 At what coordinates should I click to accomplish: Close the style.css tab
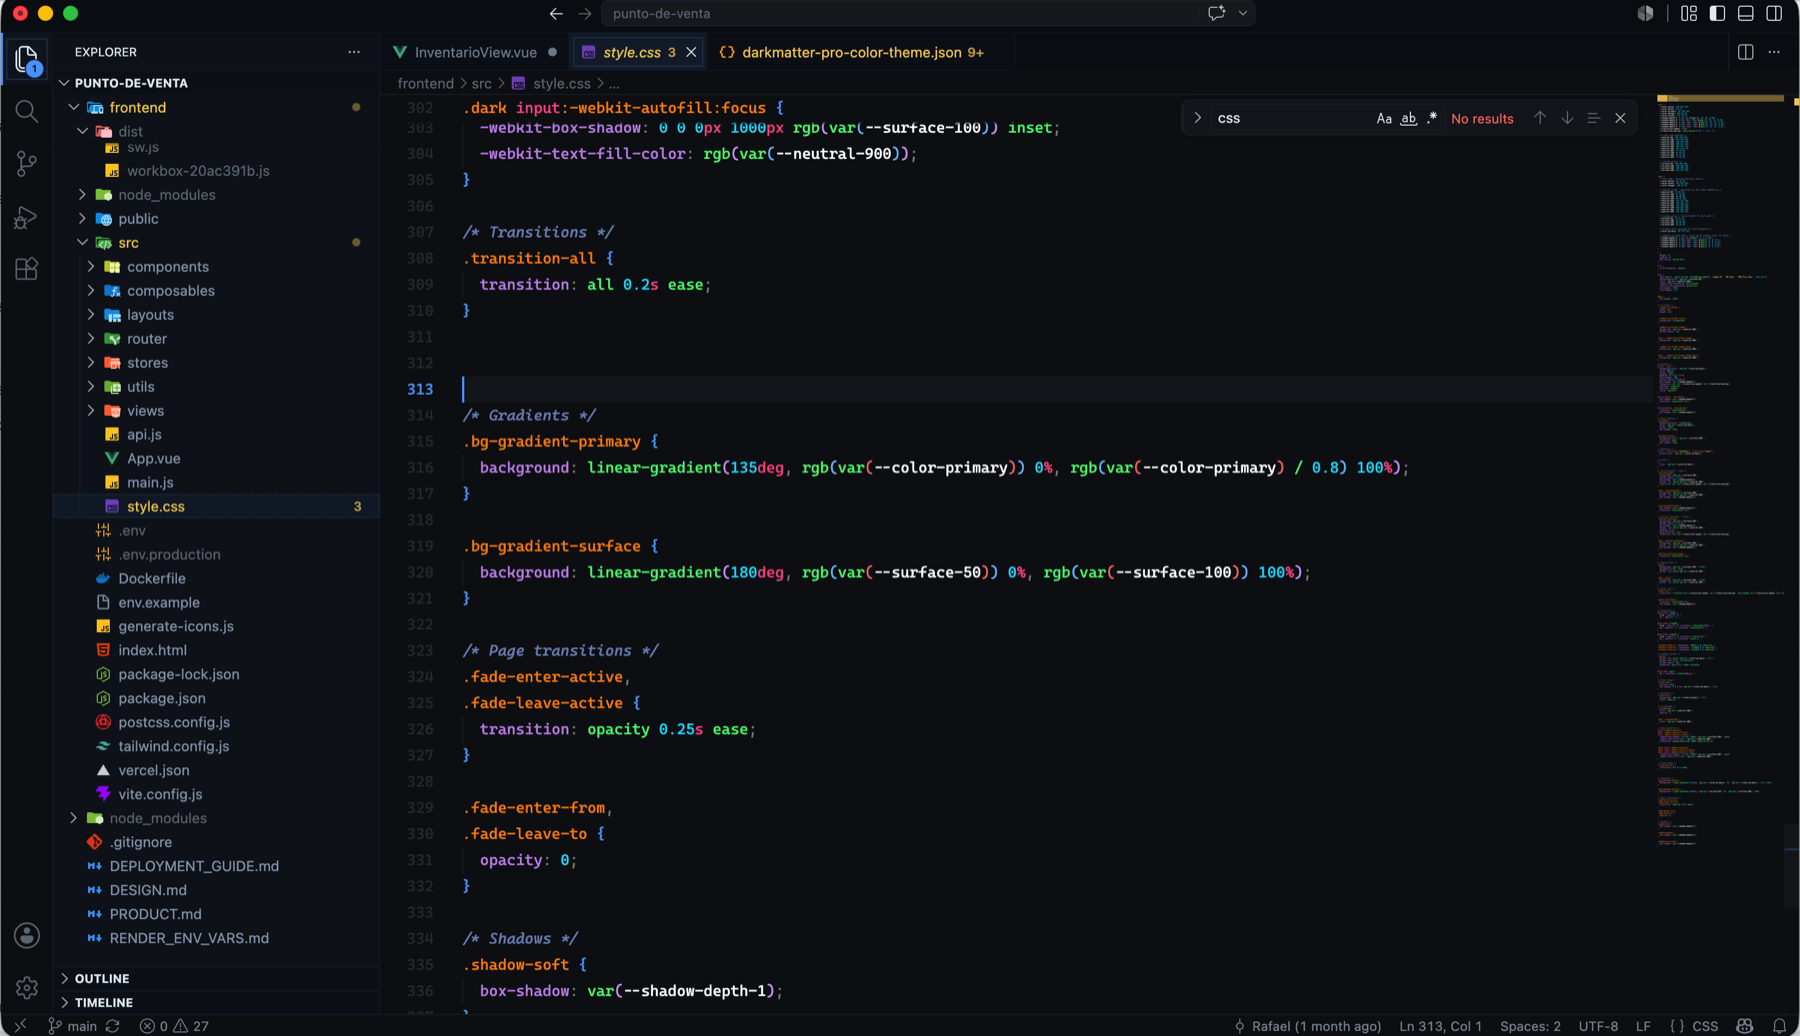click(x=691, y=52)
